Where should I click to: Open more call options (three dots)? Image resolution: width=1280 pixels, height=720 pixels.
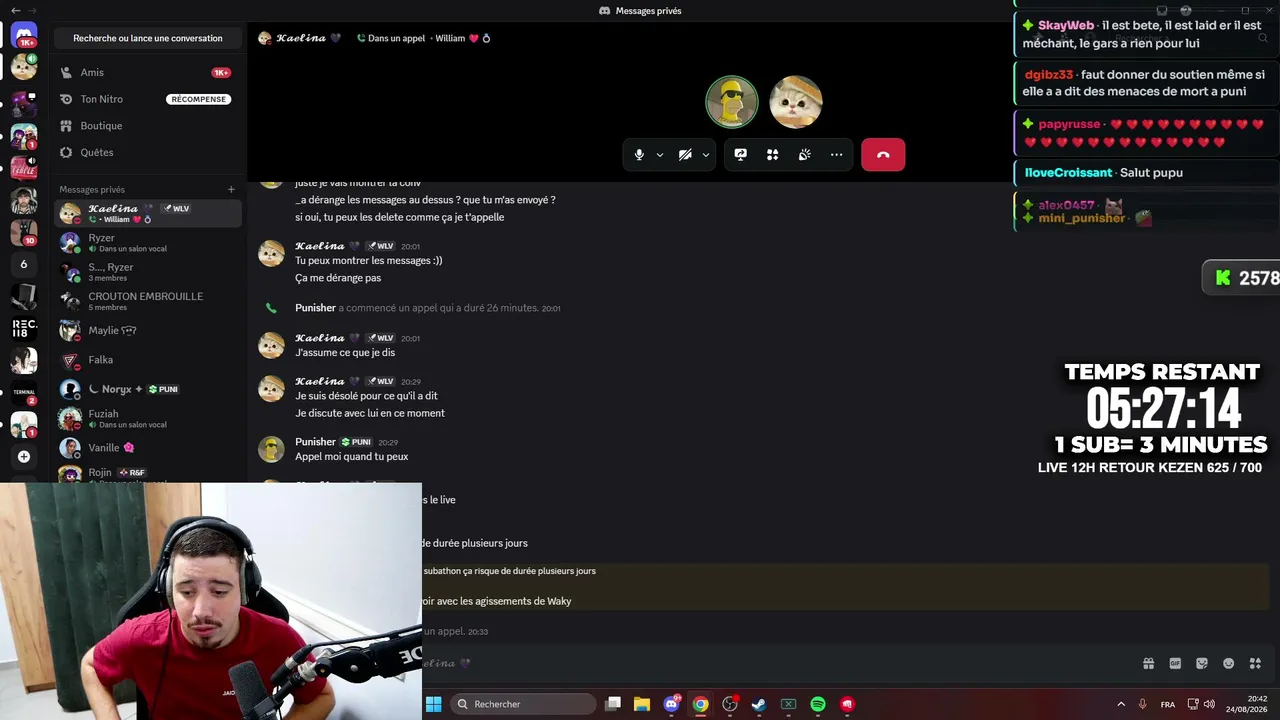836,155
